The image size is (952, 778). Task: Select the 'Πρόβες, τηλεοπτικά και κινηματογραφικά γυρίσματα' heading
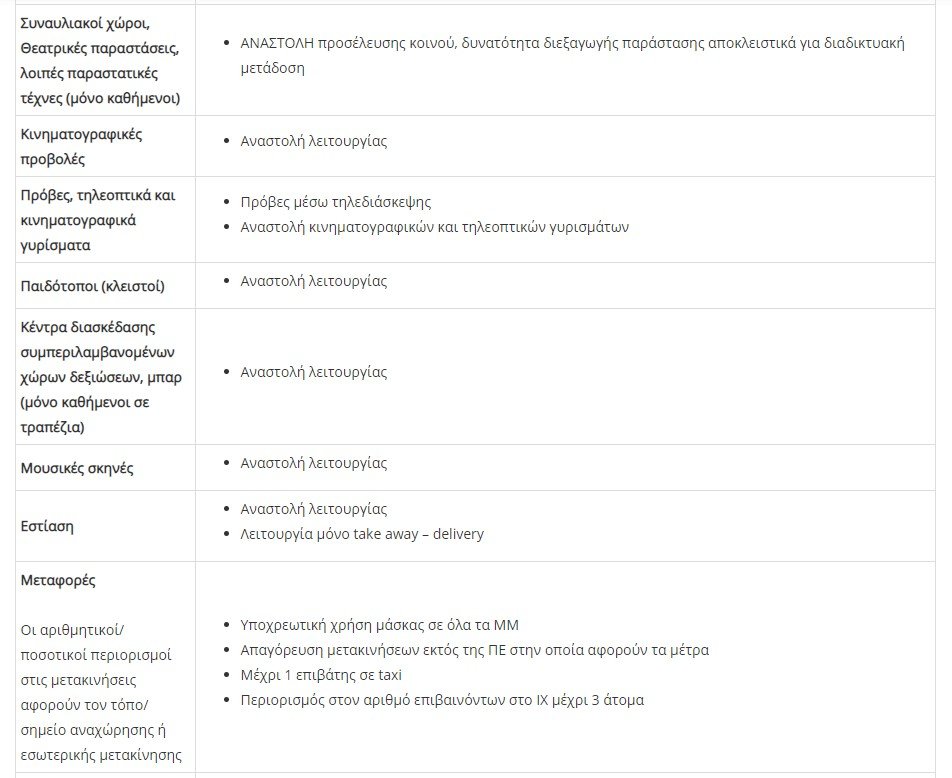coord(97,220)
